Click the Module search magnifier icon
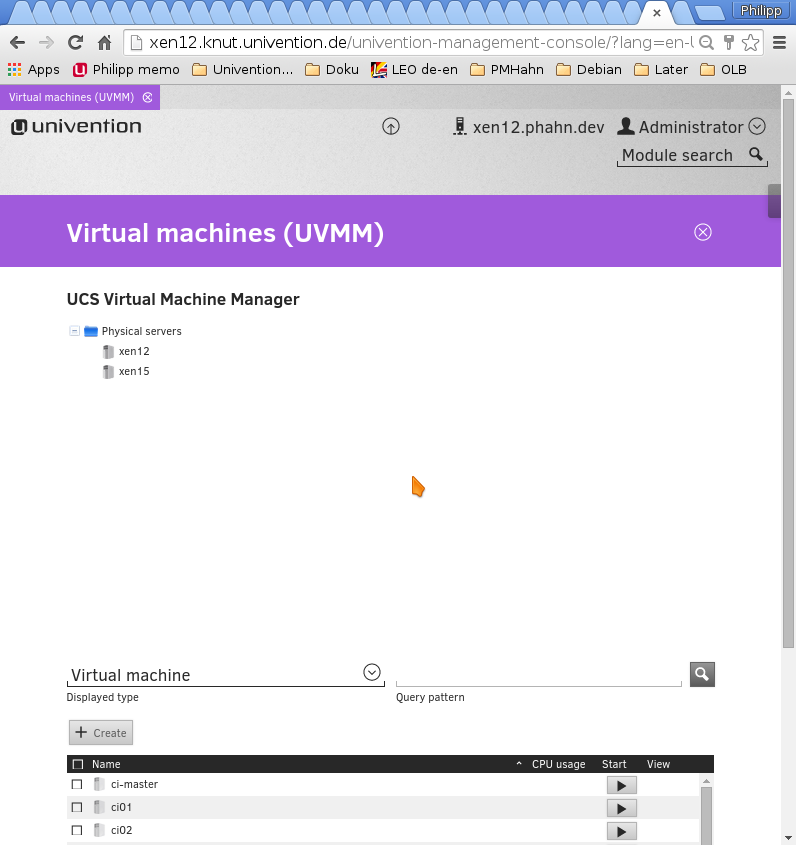Viewport: 796px width, 845px height. (756, 155)
